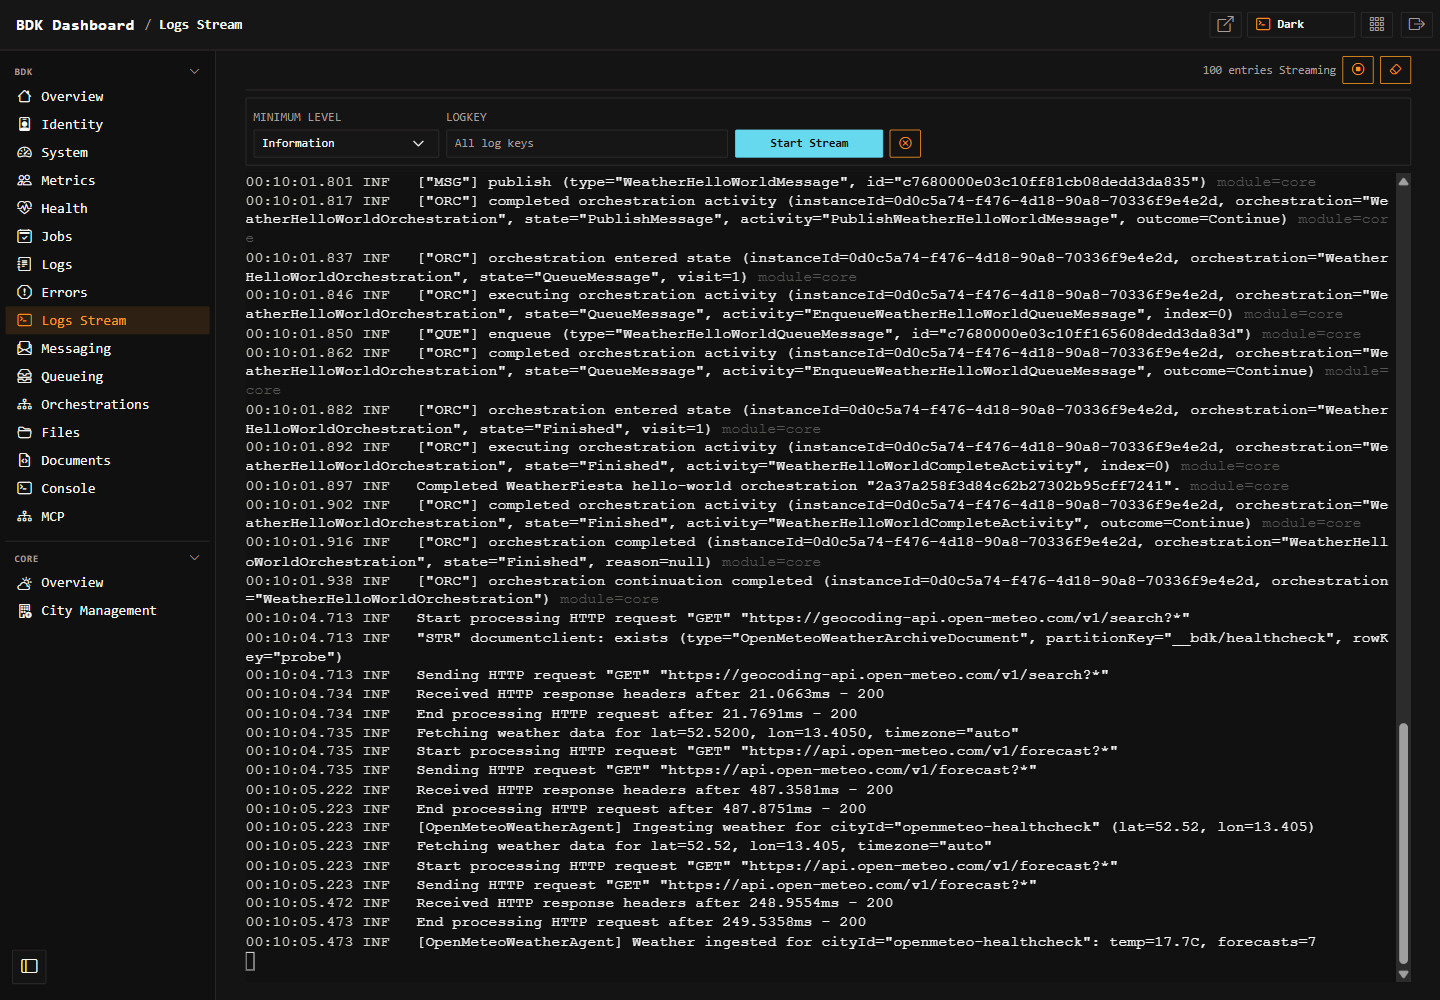
Task: Collapse the BDK sidebar section
Action: coord(194,71)
